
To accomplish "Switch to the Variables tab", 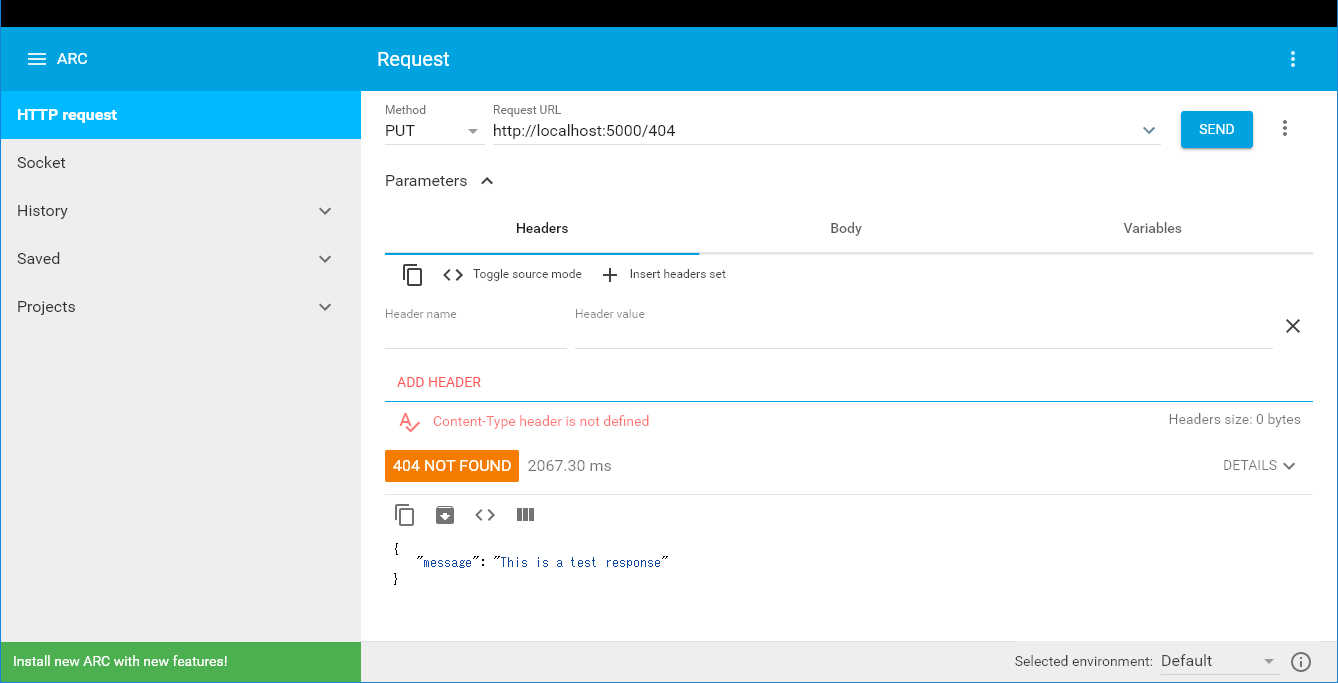I will point(1153,229).
